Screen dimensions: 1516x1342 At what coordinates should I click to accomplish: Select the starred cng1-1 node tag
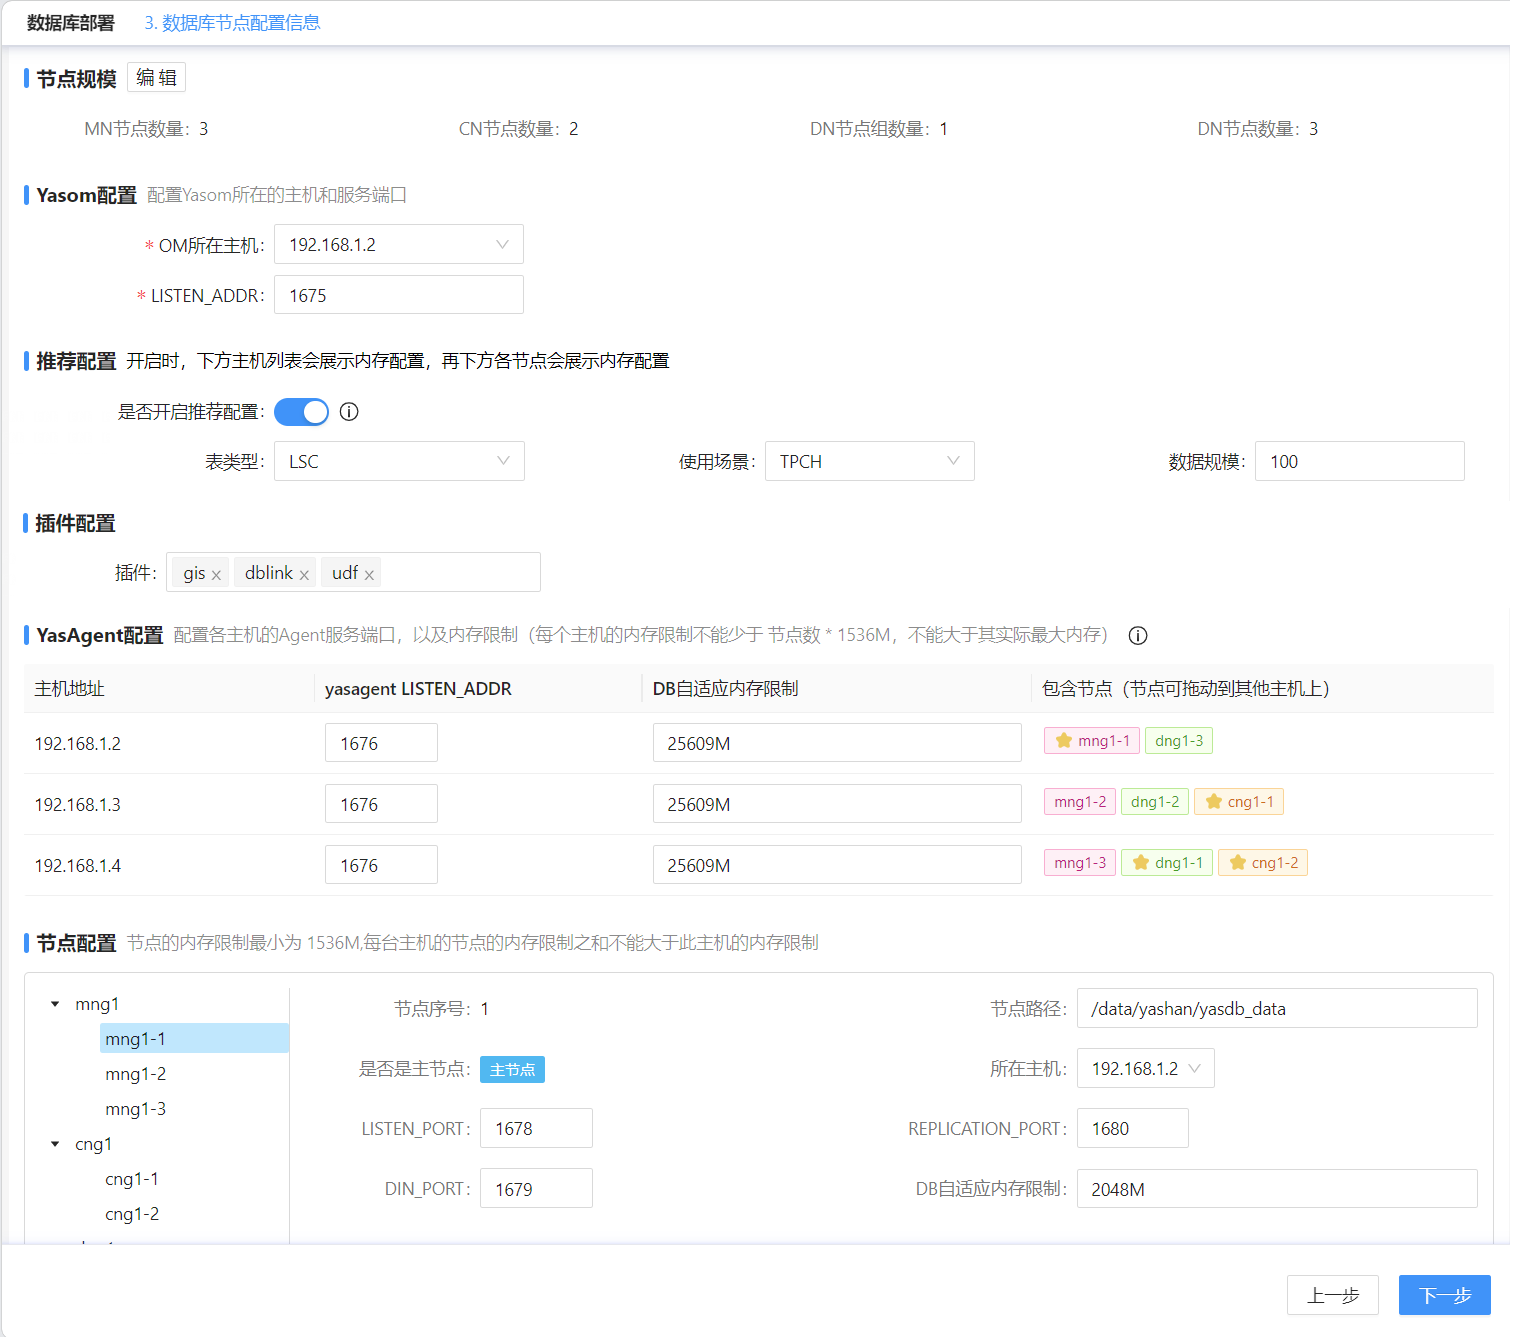click(1239, 802)
